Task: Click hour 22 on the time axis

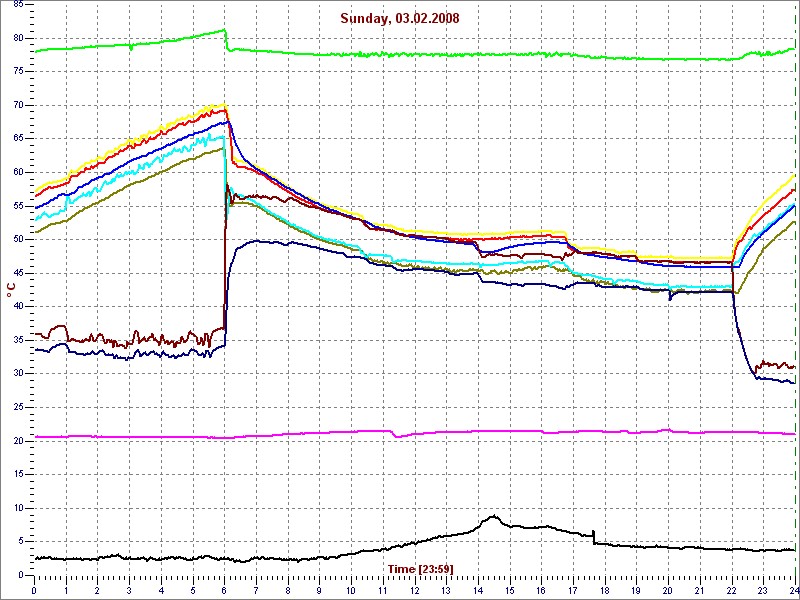Action: [732, 590]
